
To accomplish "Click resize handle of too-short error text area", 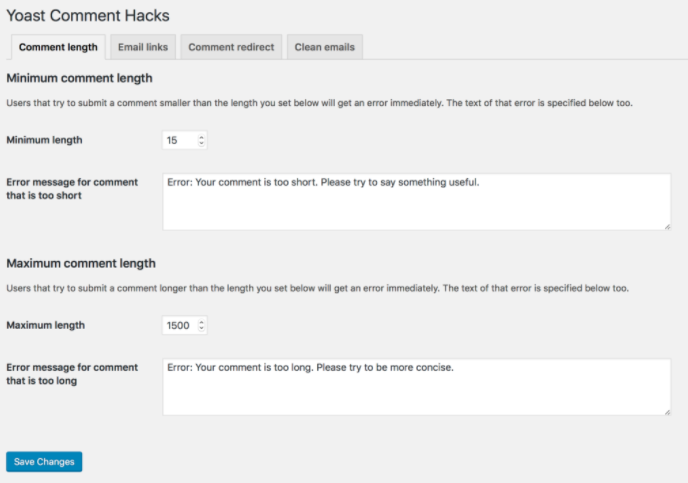I will [667, 226].
